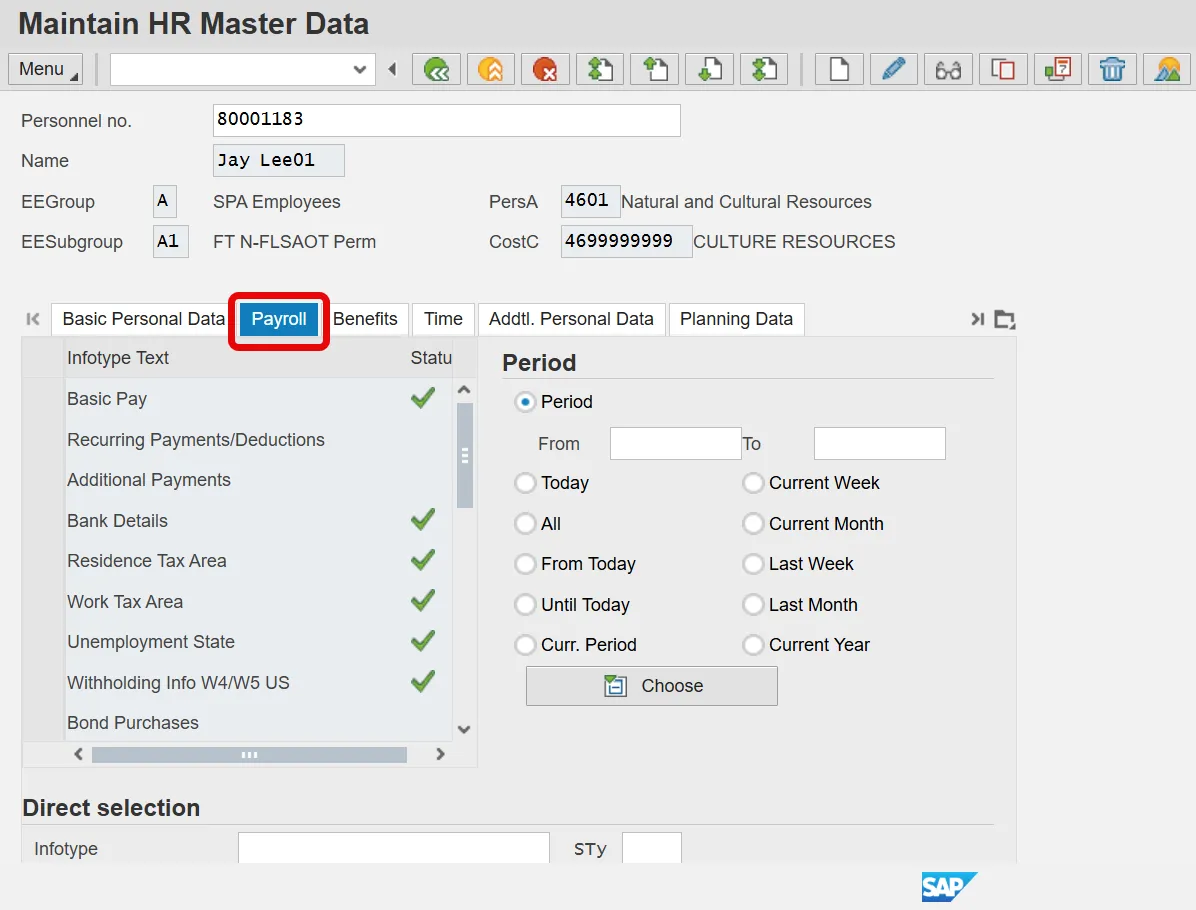Click the Overview mountain icon
The image size is (1196, 910).
click(1166, 69)
